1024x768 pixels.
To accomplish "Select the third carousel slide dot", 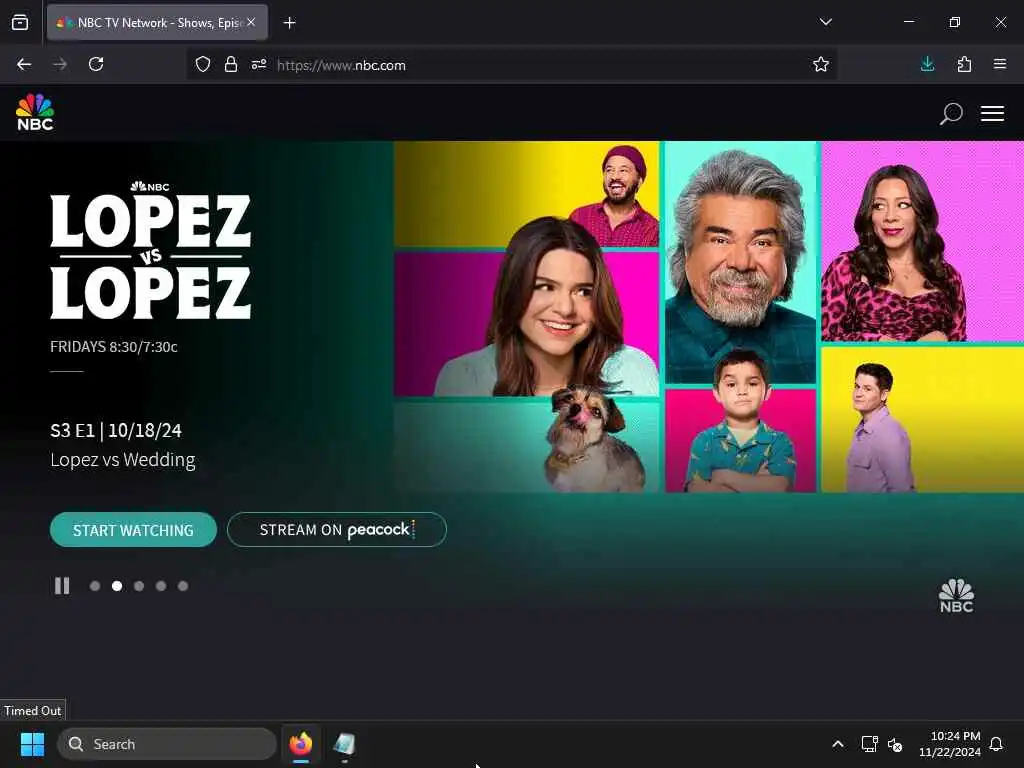I will 139,586.
